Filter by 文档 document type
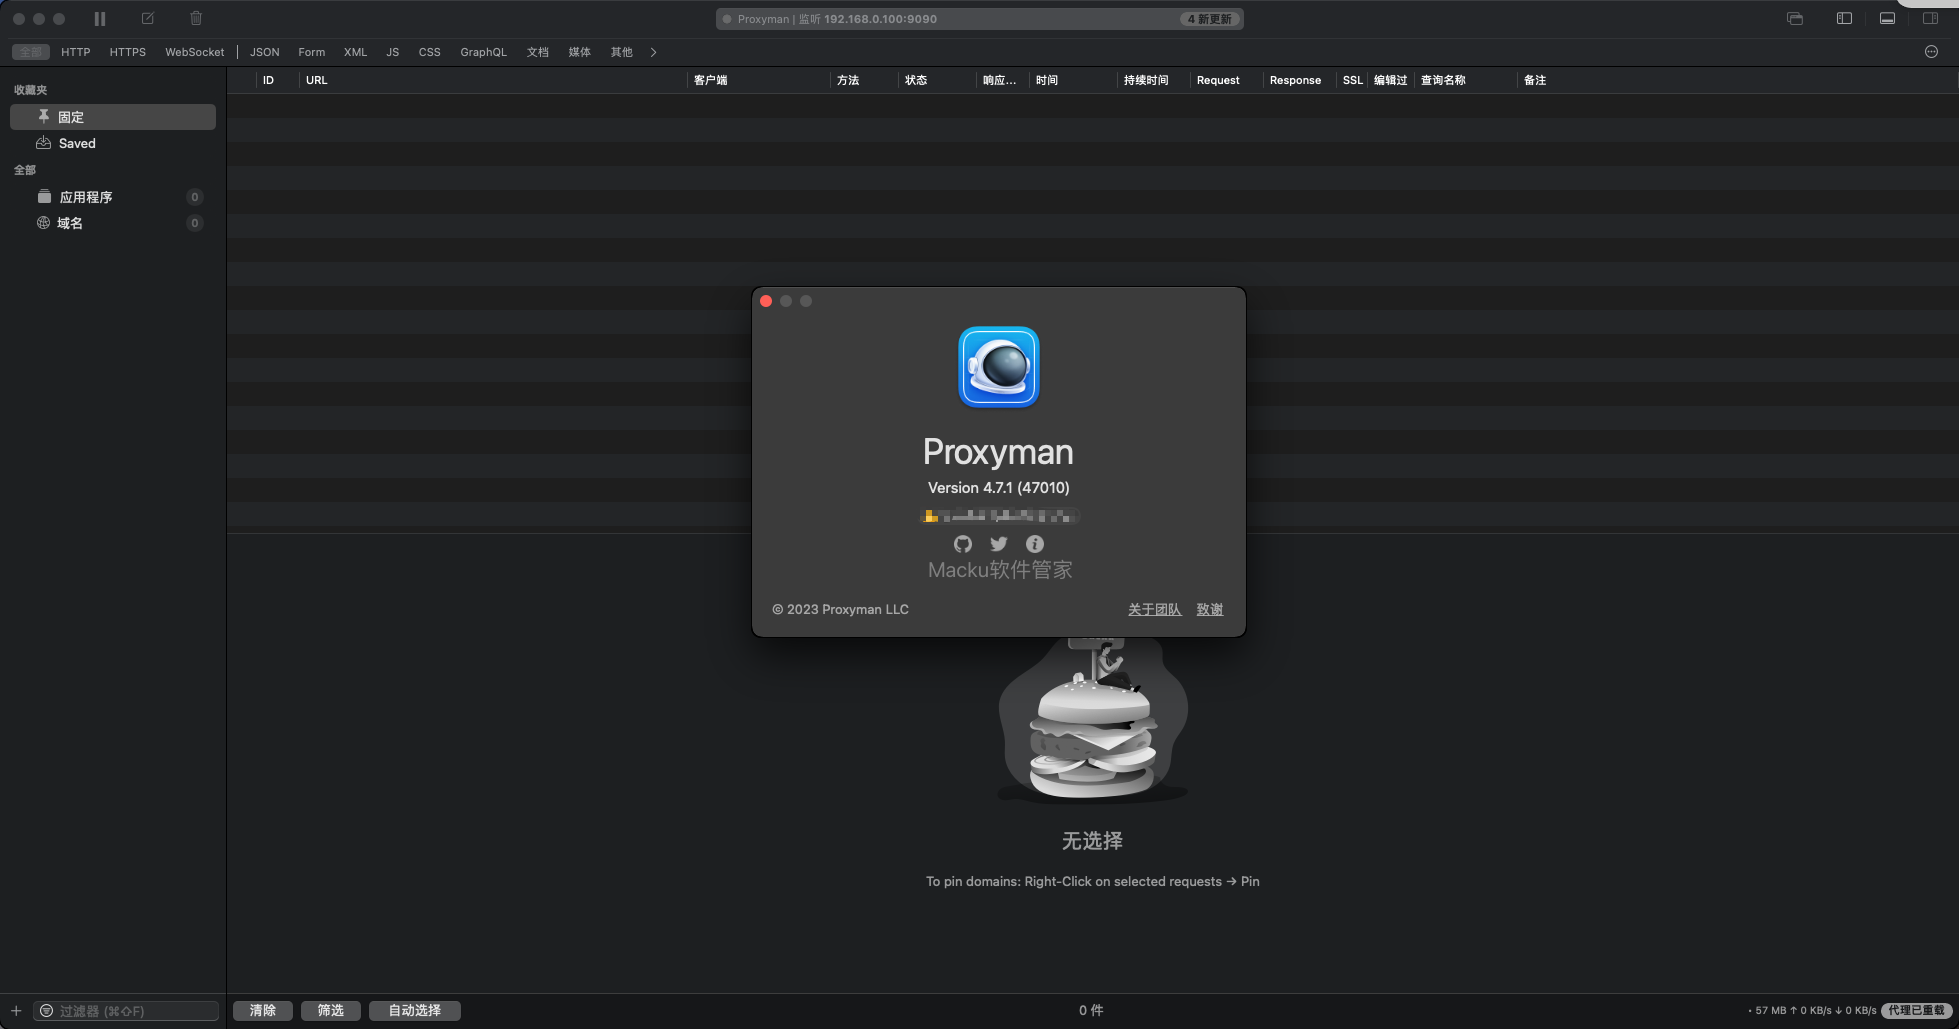The image size is (1959, 1029). (x=538, y=52)
